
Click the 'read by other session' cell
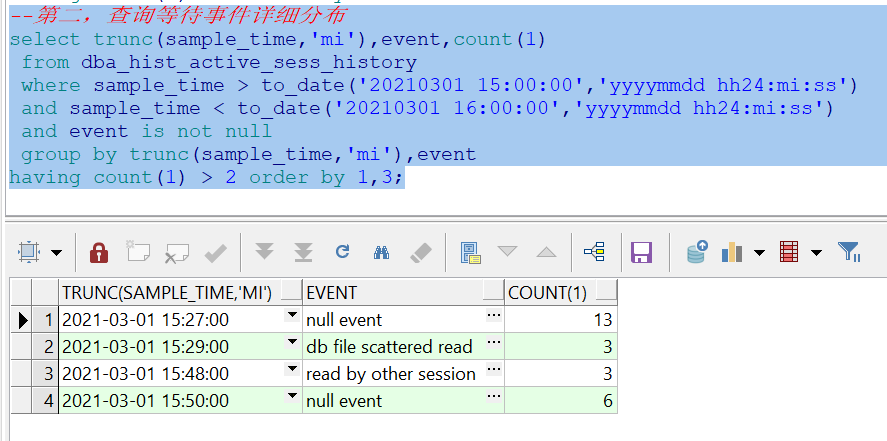pyautogui.click(x=403, y=373)
